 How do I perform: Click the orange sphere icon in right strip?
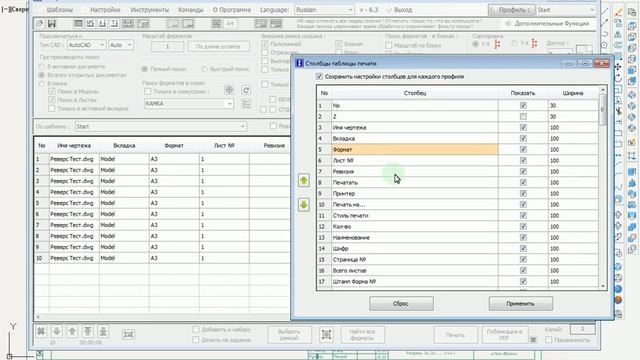[618, 300]
